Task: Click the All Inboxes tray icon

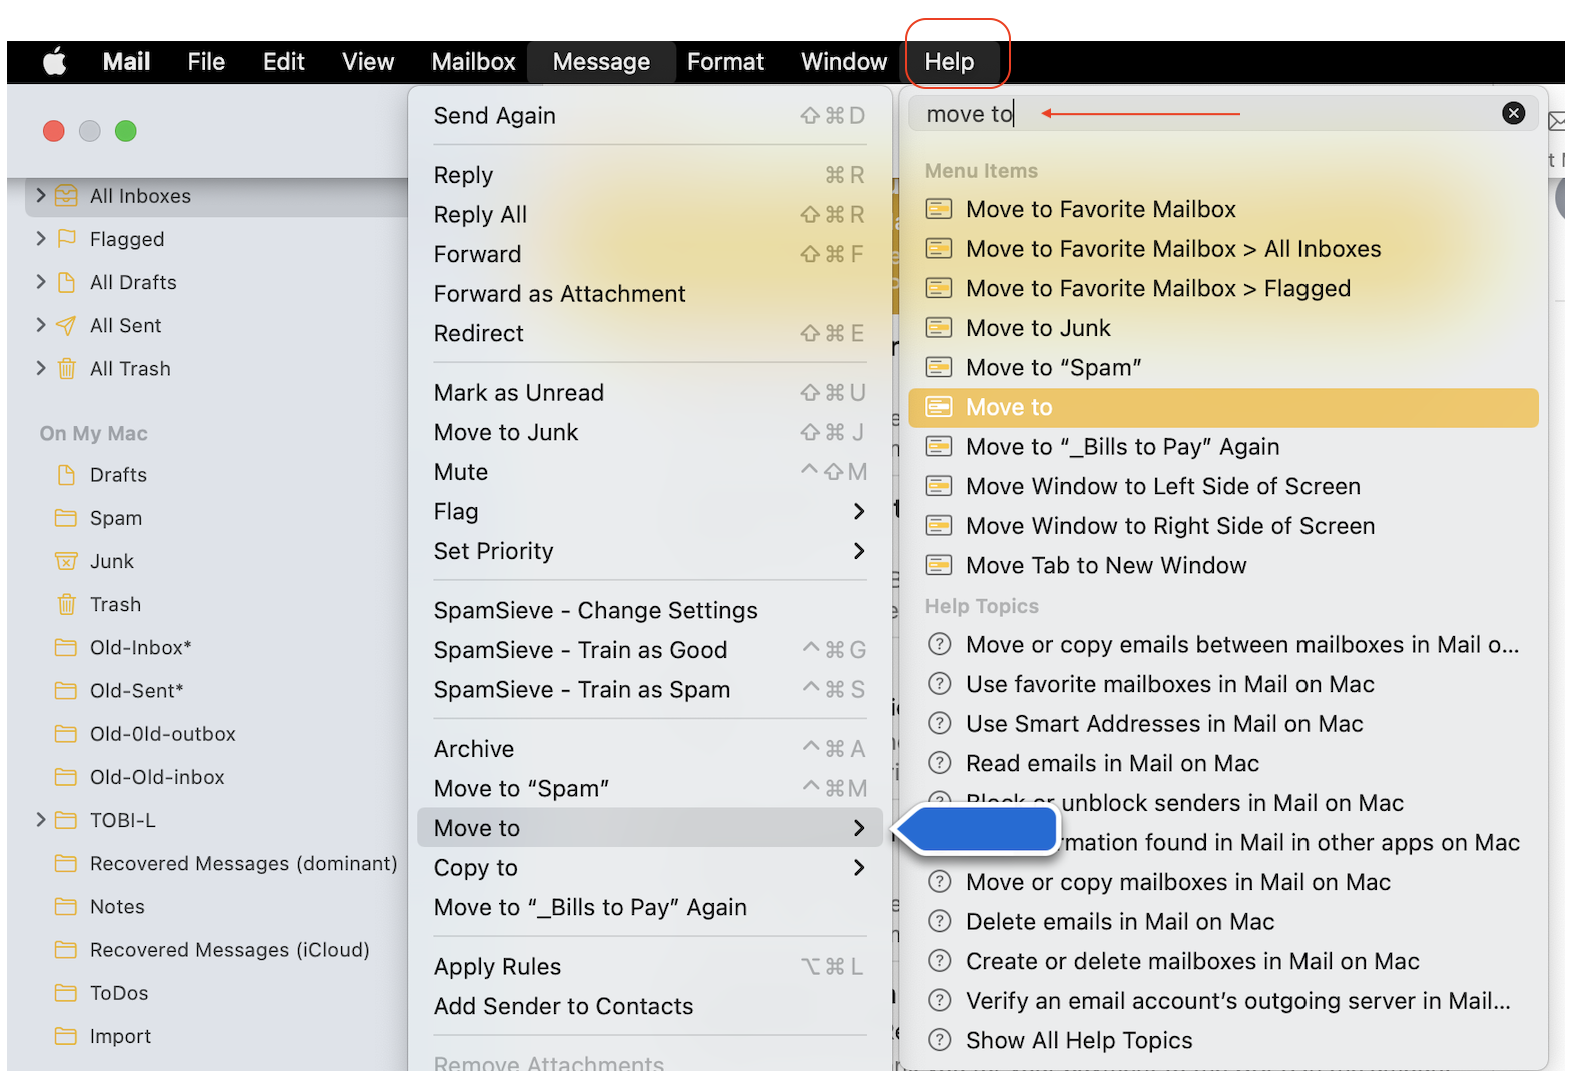Action: pos(66,195)
